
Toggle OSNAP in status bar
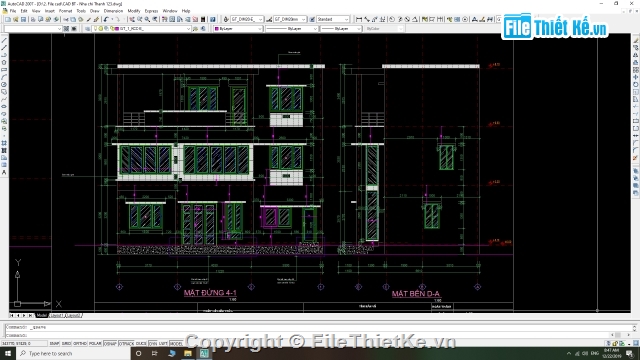tap(110, 344)
